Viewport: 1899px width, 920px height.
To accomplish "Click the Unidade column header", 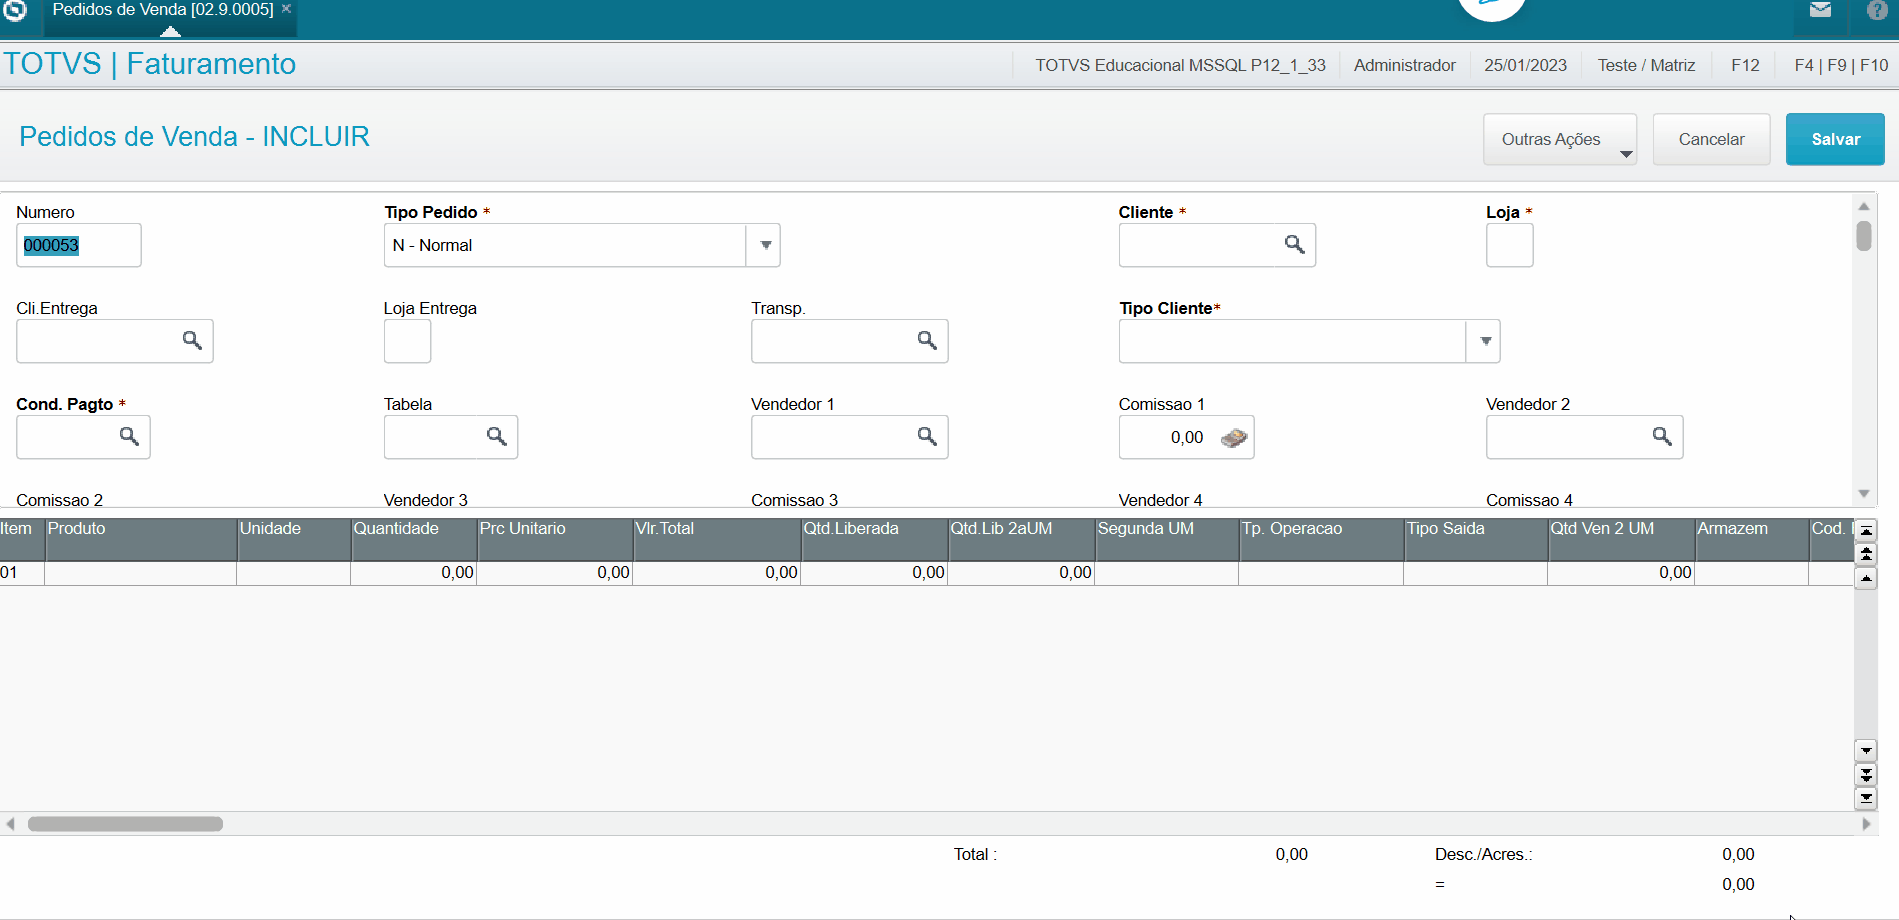I will (293, 538).
